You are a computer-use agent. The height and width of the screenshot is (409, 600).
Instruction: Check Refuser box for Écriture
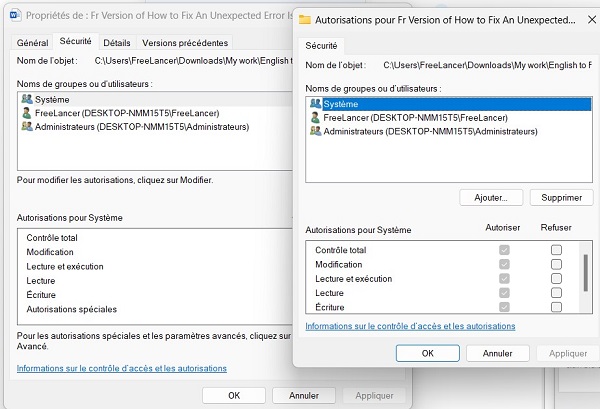pyautogui.click(x=556, y=307)
